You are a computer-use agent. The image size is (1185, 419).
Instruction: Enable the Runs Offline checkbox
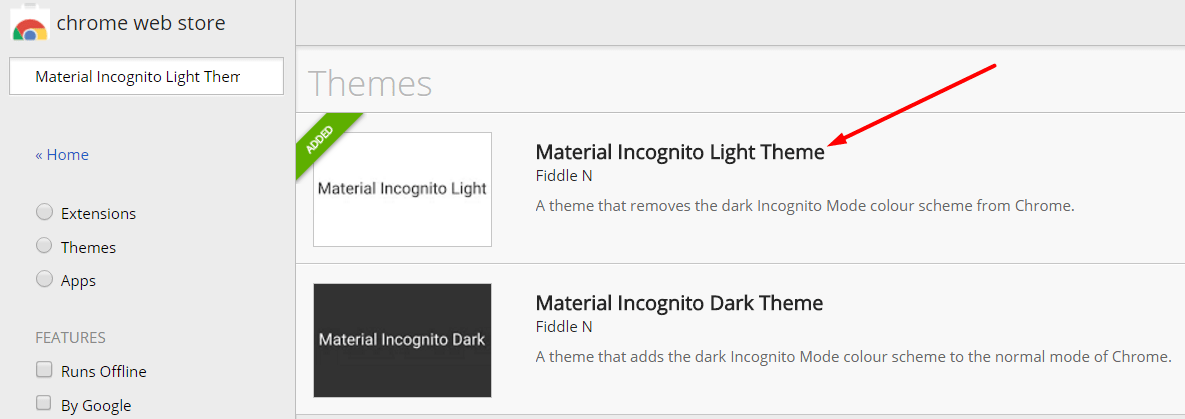(44, 371)
